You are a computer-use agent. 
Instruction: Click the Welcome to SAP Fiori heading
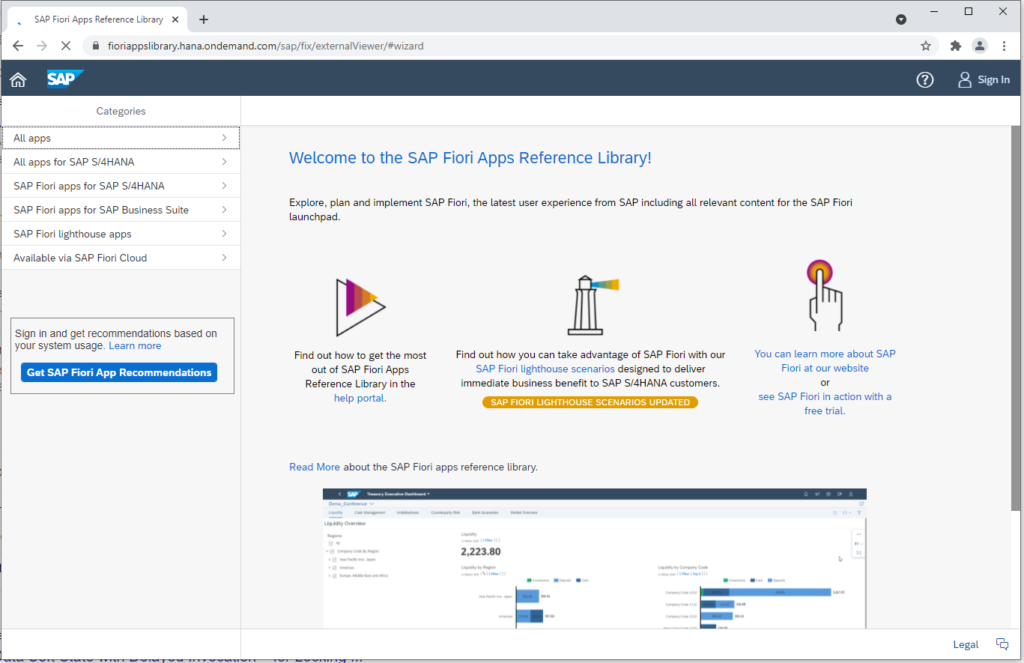470,158
